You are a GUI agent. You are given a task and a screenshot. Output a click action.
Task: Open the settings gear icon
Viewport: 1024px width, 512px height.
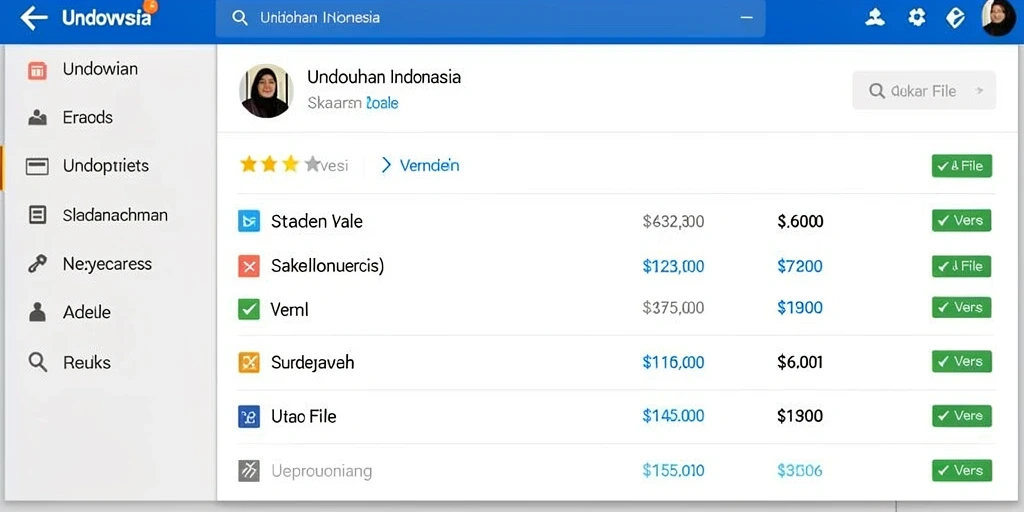pyautogui.click(x=917, y=18)
